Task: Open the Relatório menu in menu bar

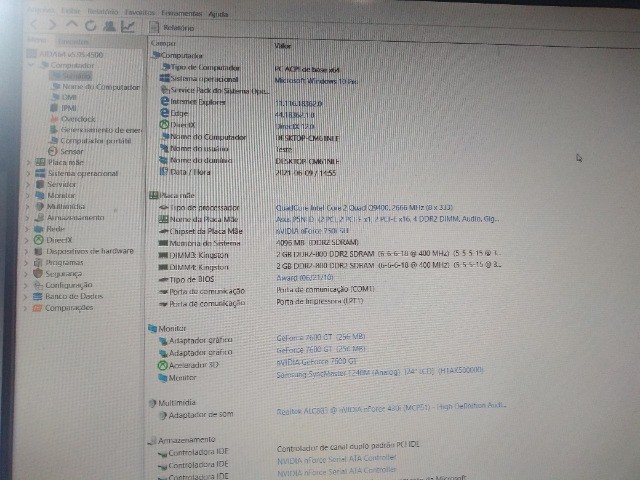Action: 103,12
